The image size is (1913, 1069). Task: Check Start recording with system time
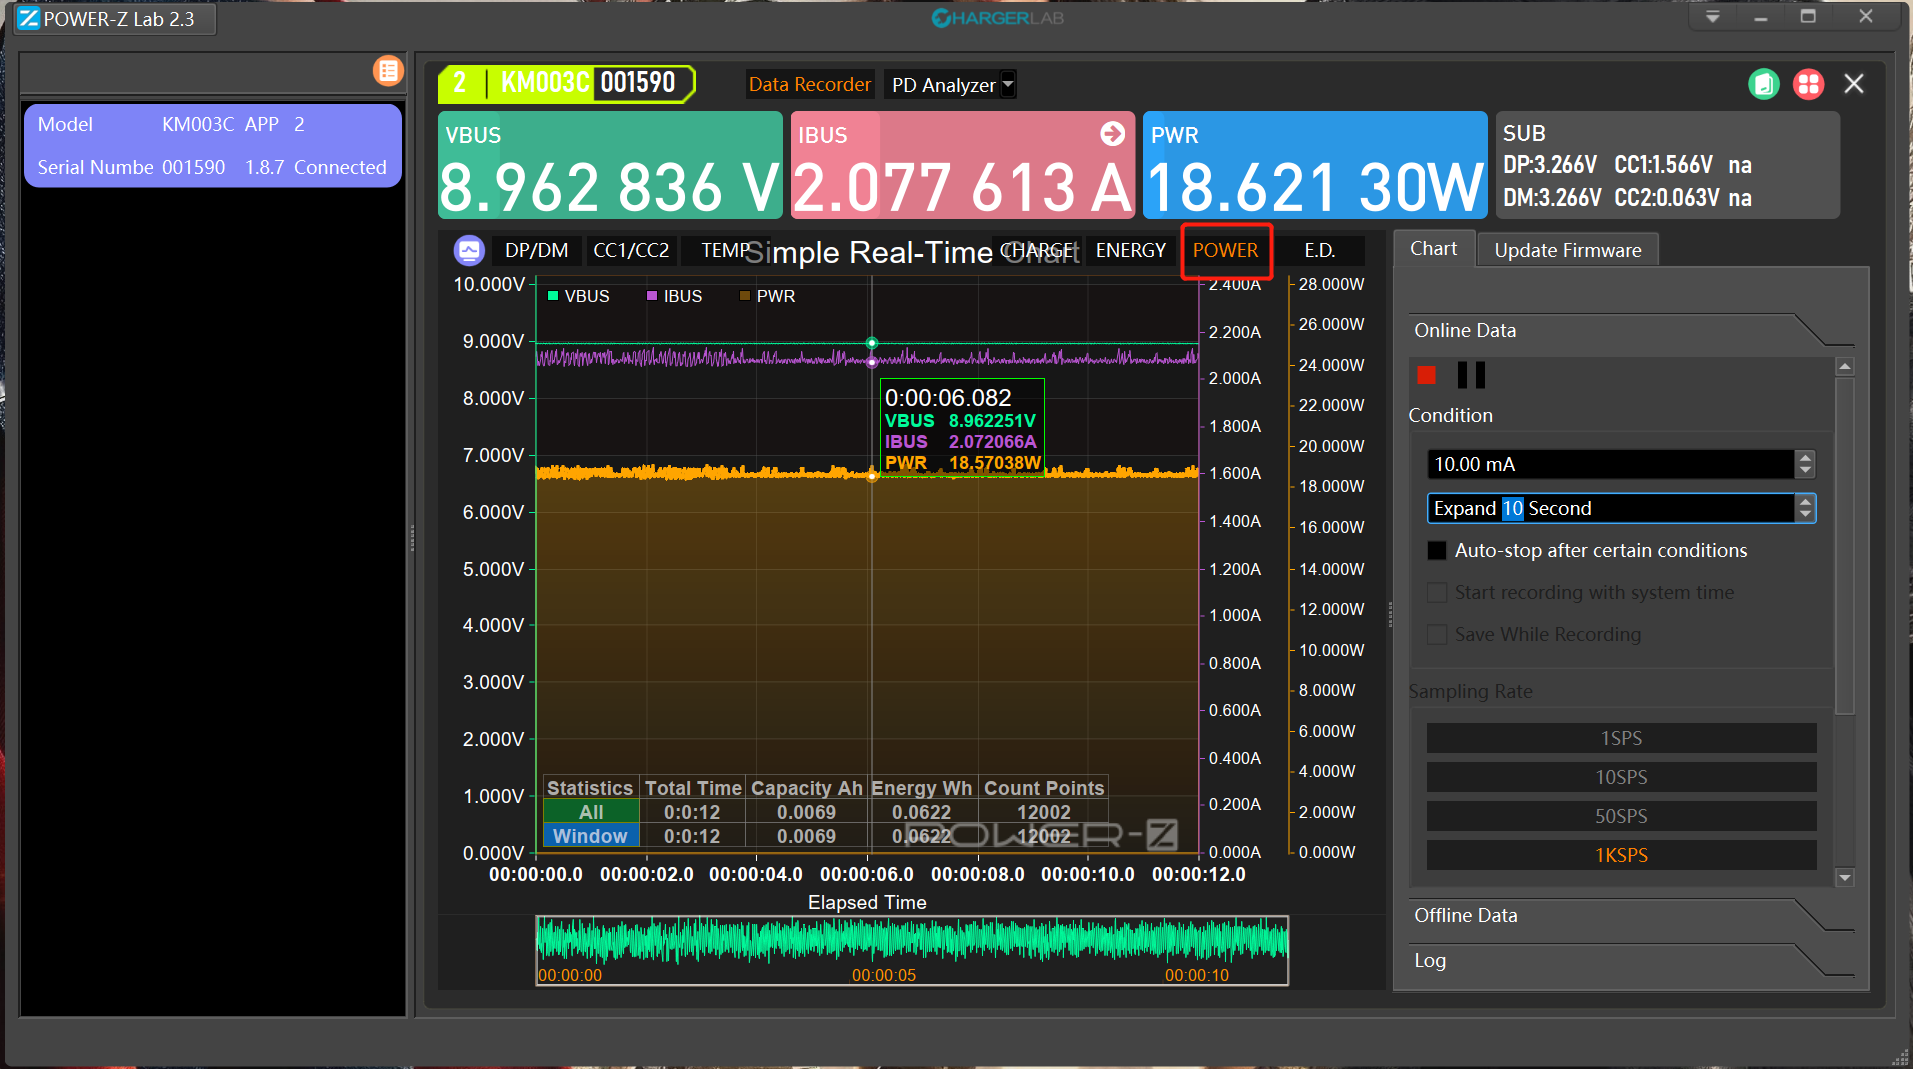(x=1437, y=592)
